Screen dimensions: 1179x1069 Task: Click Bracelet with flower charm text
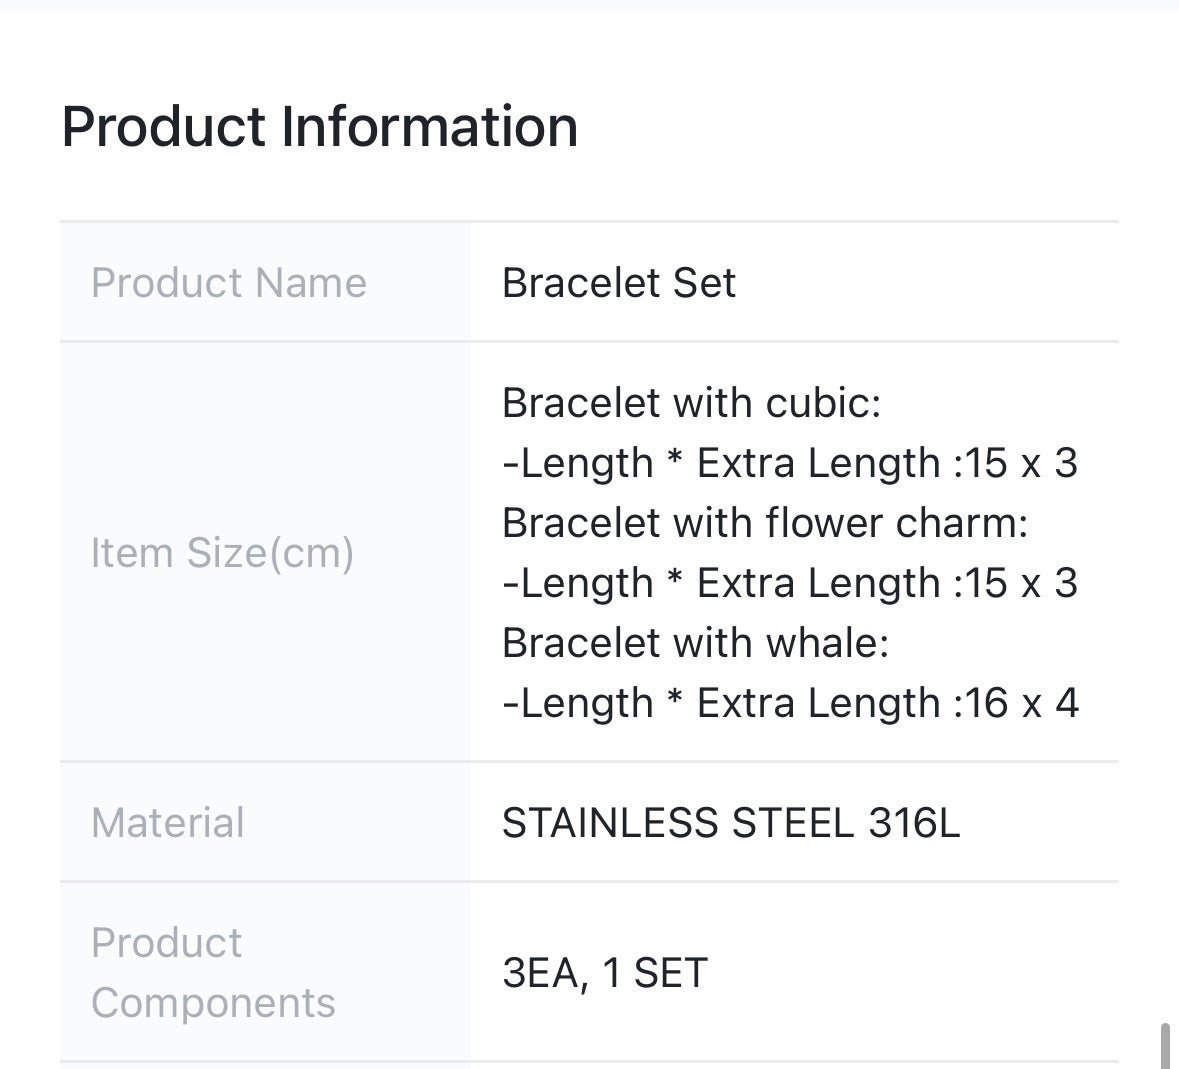coord(765,522)
